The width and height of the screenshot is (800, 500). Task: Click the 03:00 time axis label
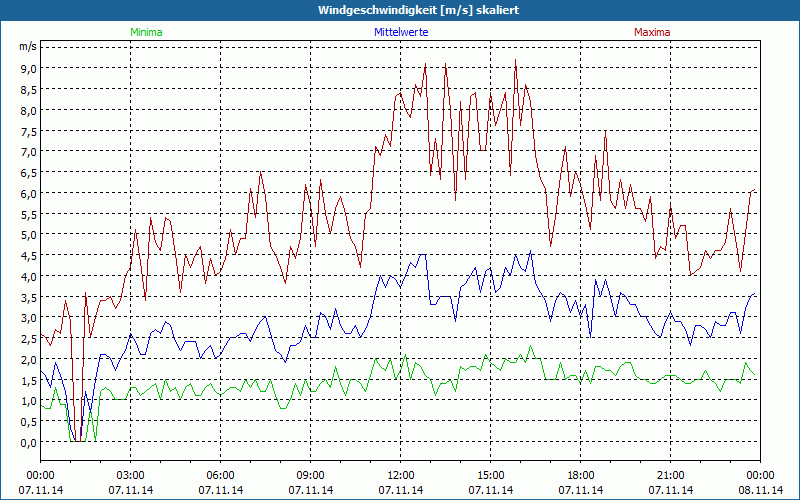[131, 476]
